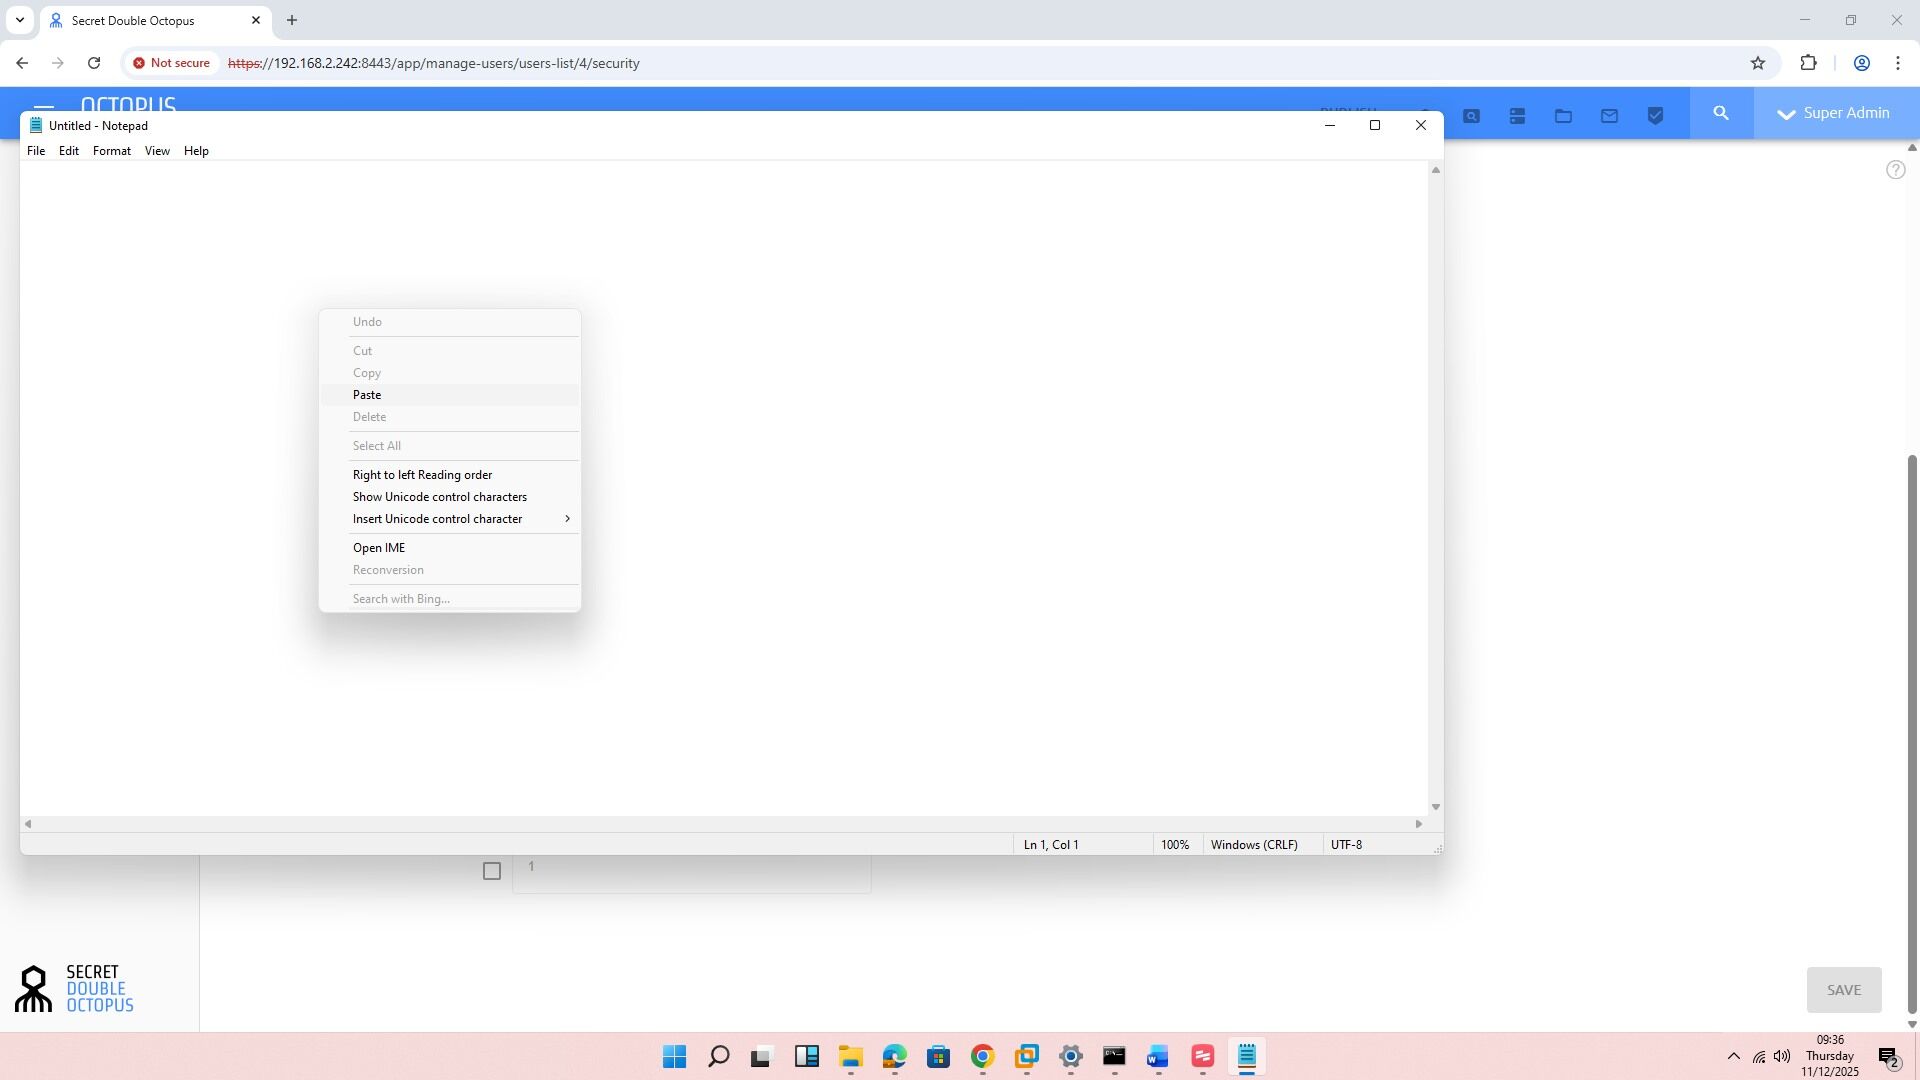Click the SAVE button
Image resolution: width=1920 pixels, height=1080 pixels.
pos(1843,990)
